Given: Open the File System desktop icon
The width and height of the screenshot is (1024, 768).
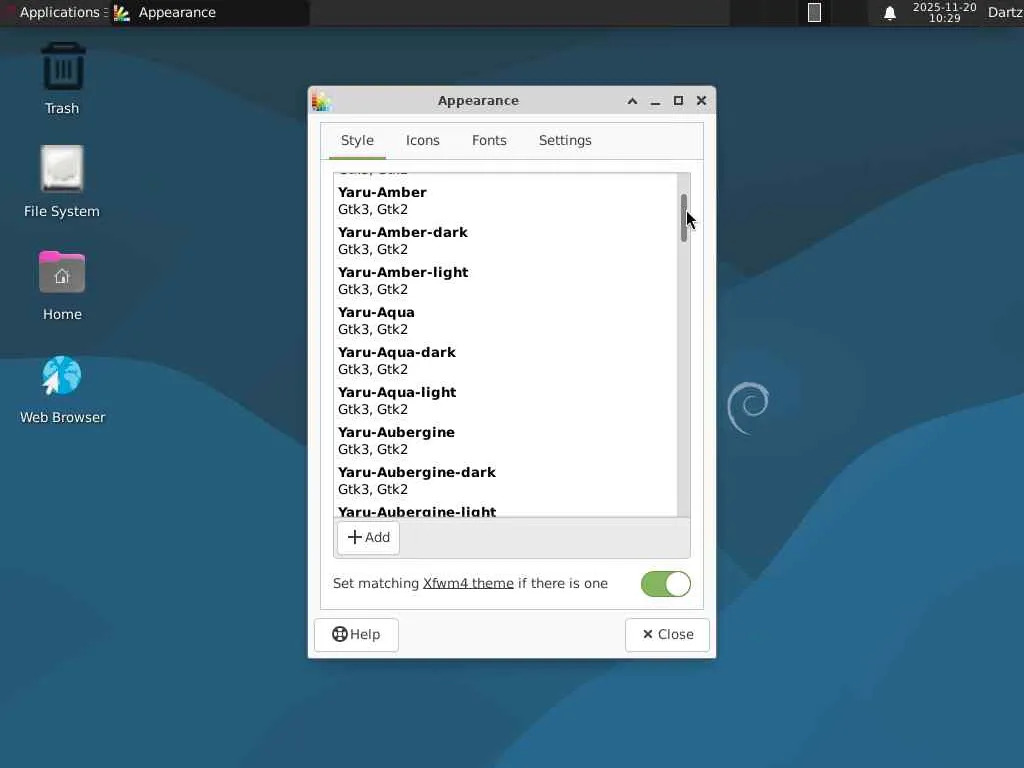Looking at the screenshot, I should [62, 182].
